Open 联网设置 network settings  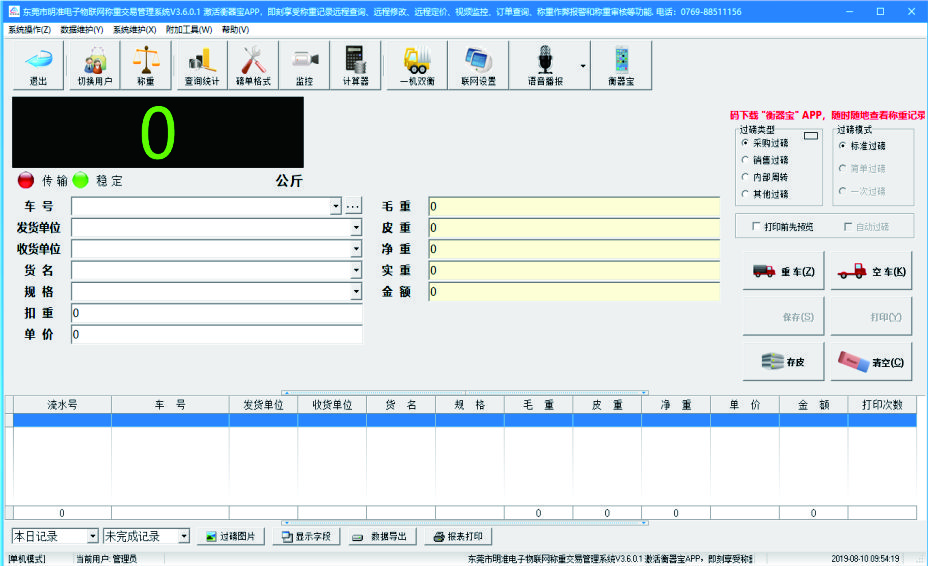[479, 65]
